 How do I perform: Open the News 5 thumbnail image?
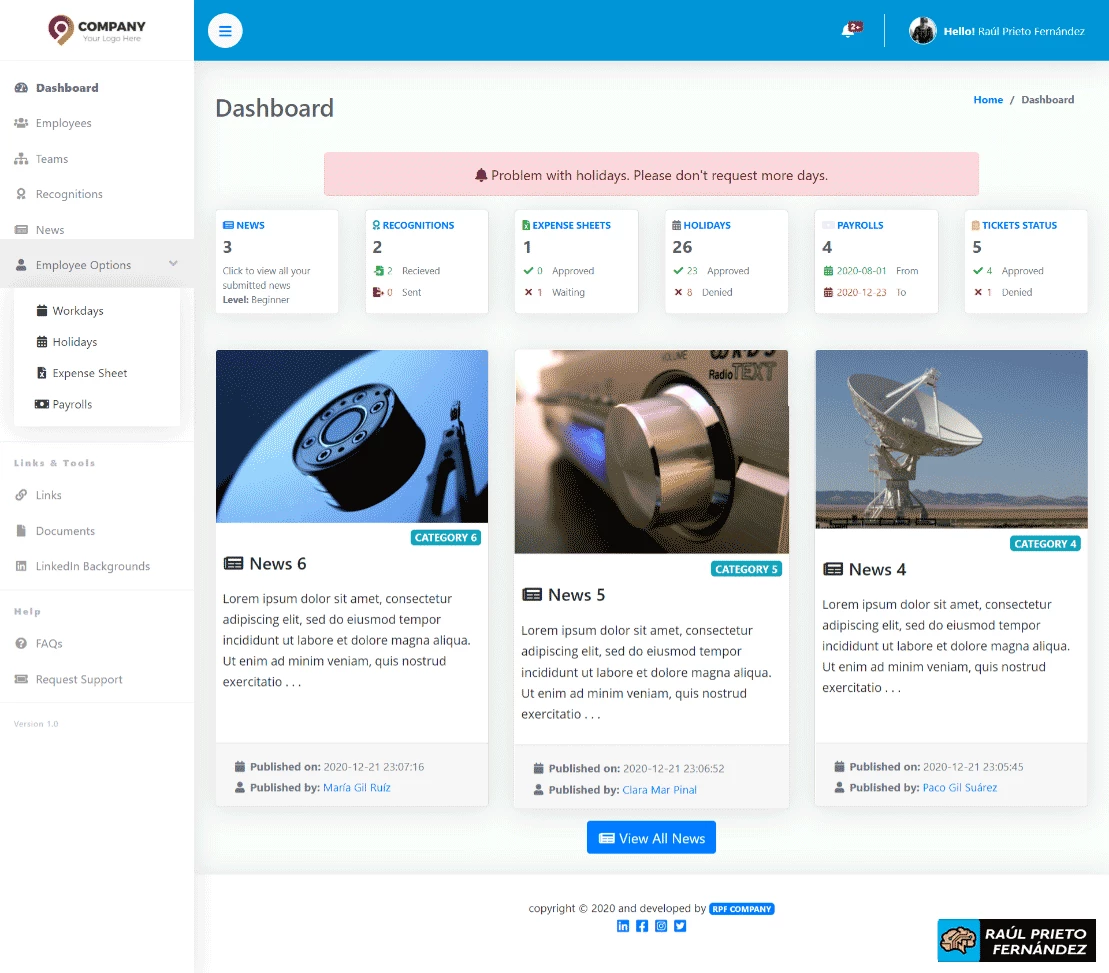tap(651, 451)
